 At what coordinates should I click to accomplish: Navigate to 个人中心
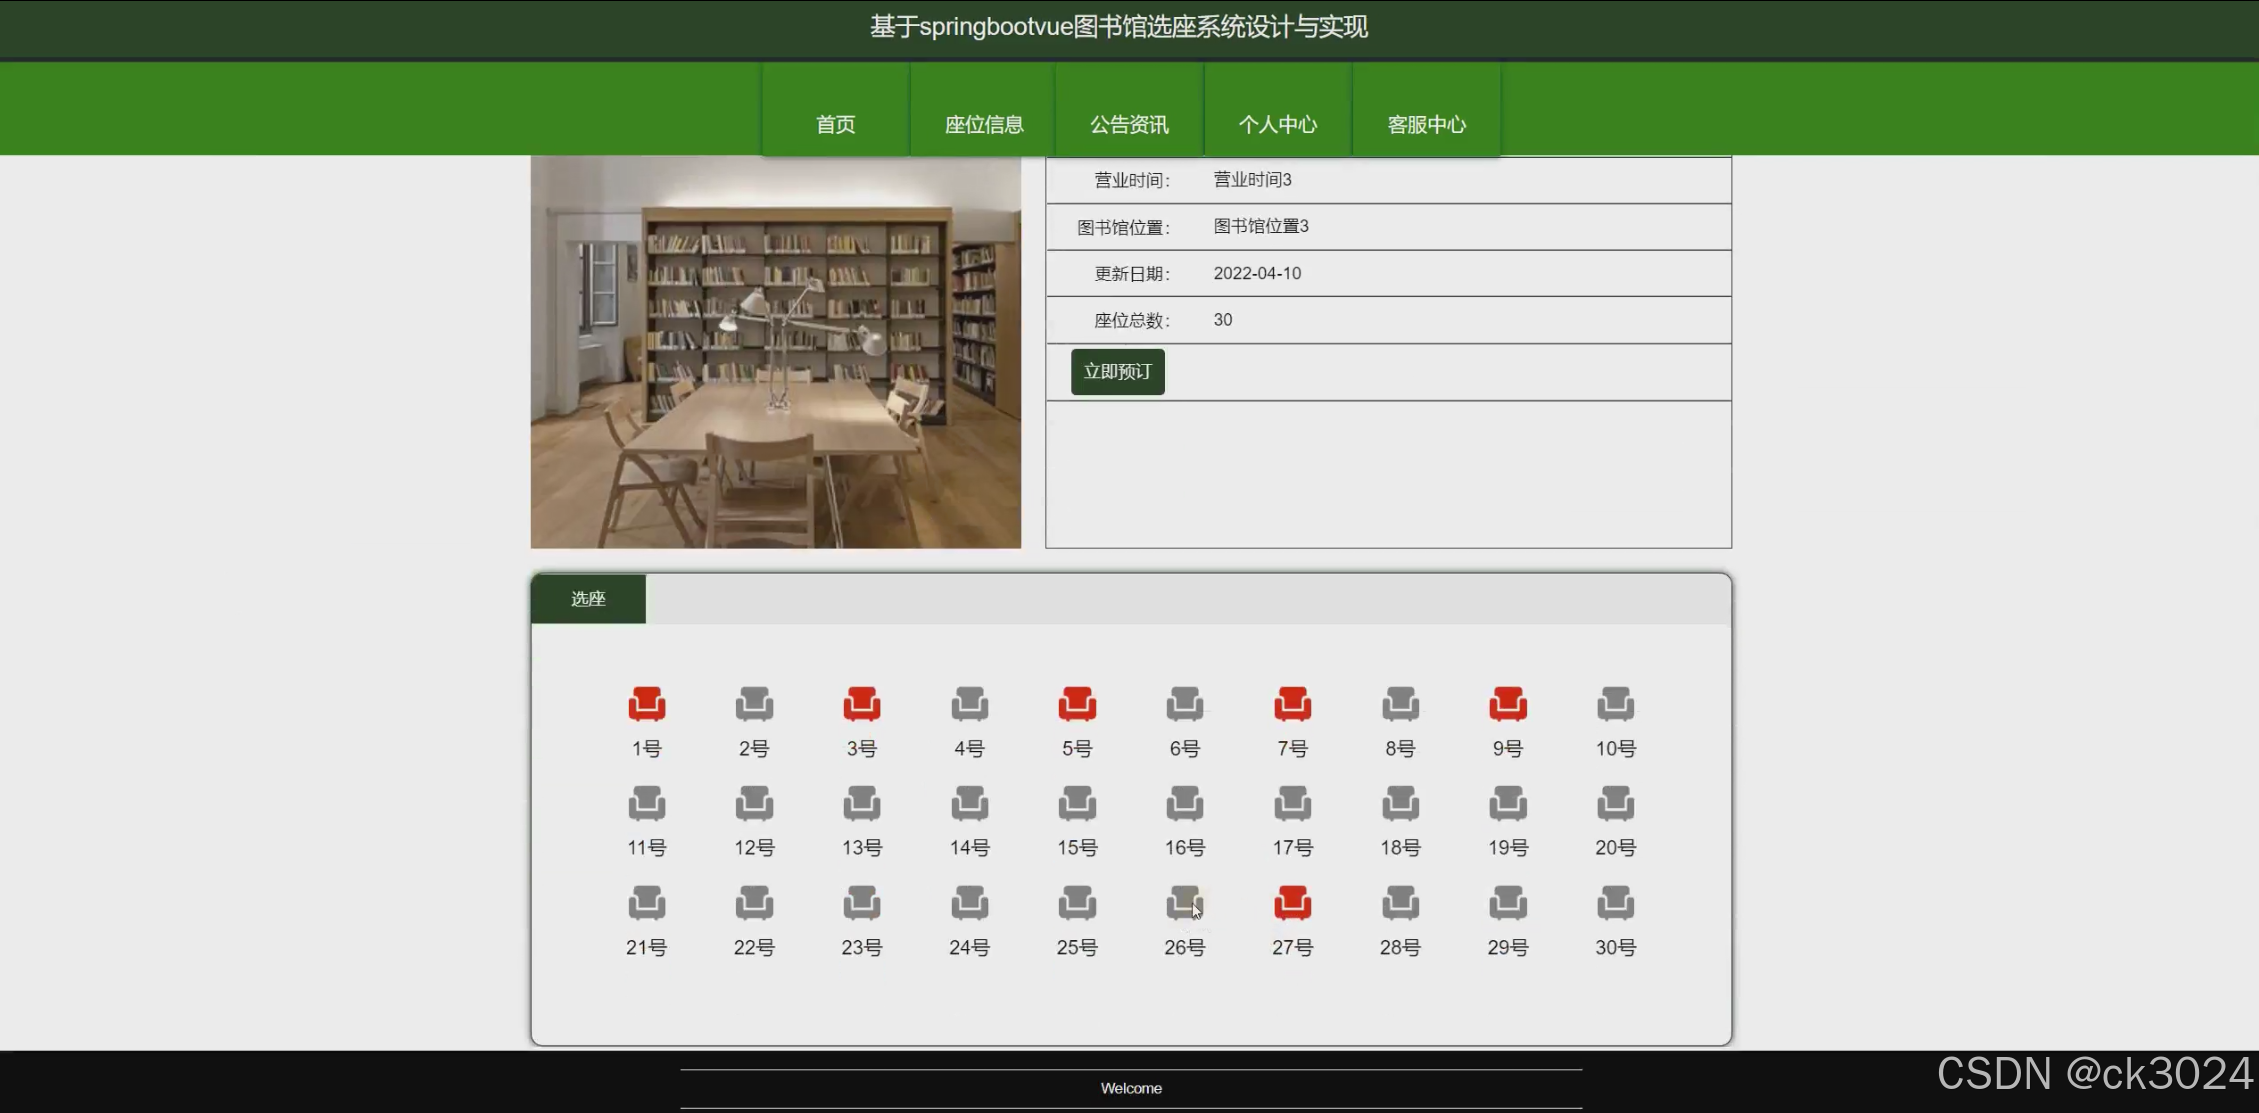pos(1277,124)
